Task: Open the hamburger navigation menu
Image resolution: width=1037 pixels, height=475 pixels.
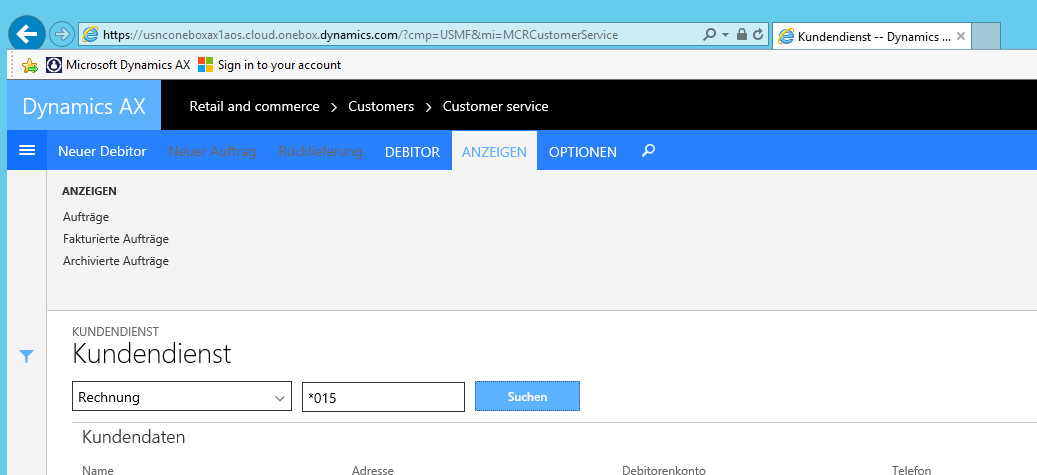Action: point(27,151)
